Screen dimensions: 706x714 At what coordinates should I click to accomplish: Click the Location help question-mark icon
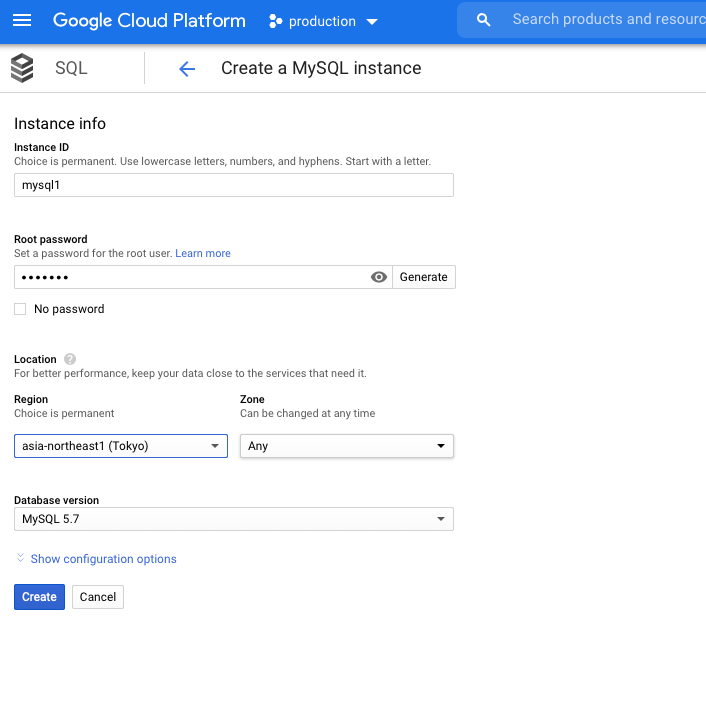69,359
